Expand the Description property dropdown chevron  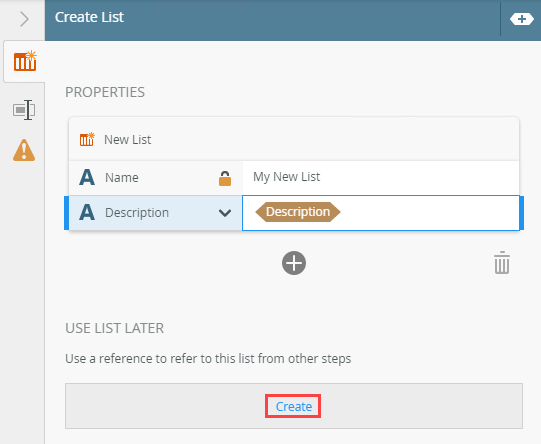click(225, 213)
